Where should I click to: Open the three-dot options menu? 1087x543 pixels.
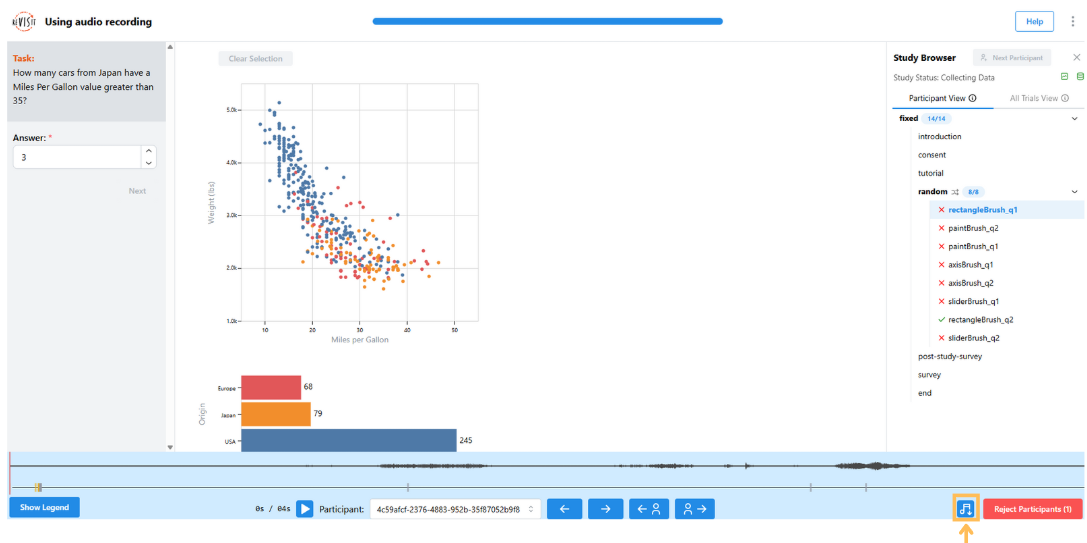[1073, 21]
